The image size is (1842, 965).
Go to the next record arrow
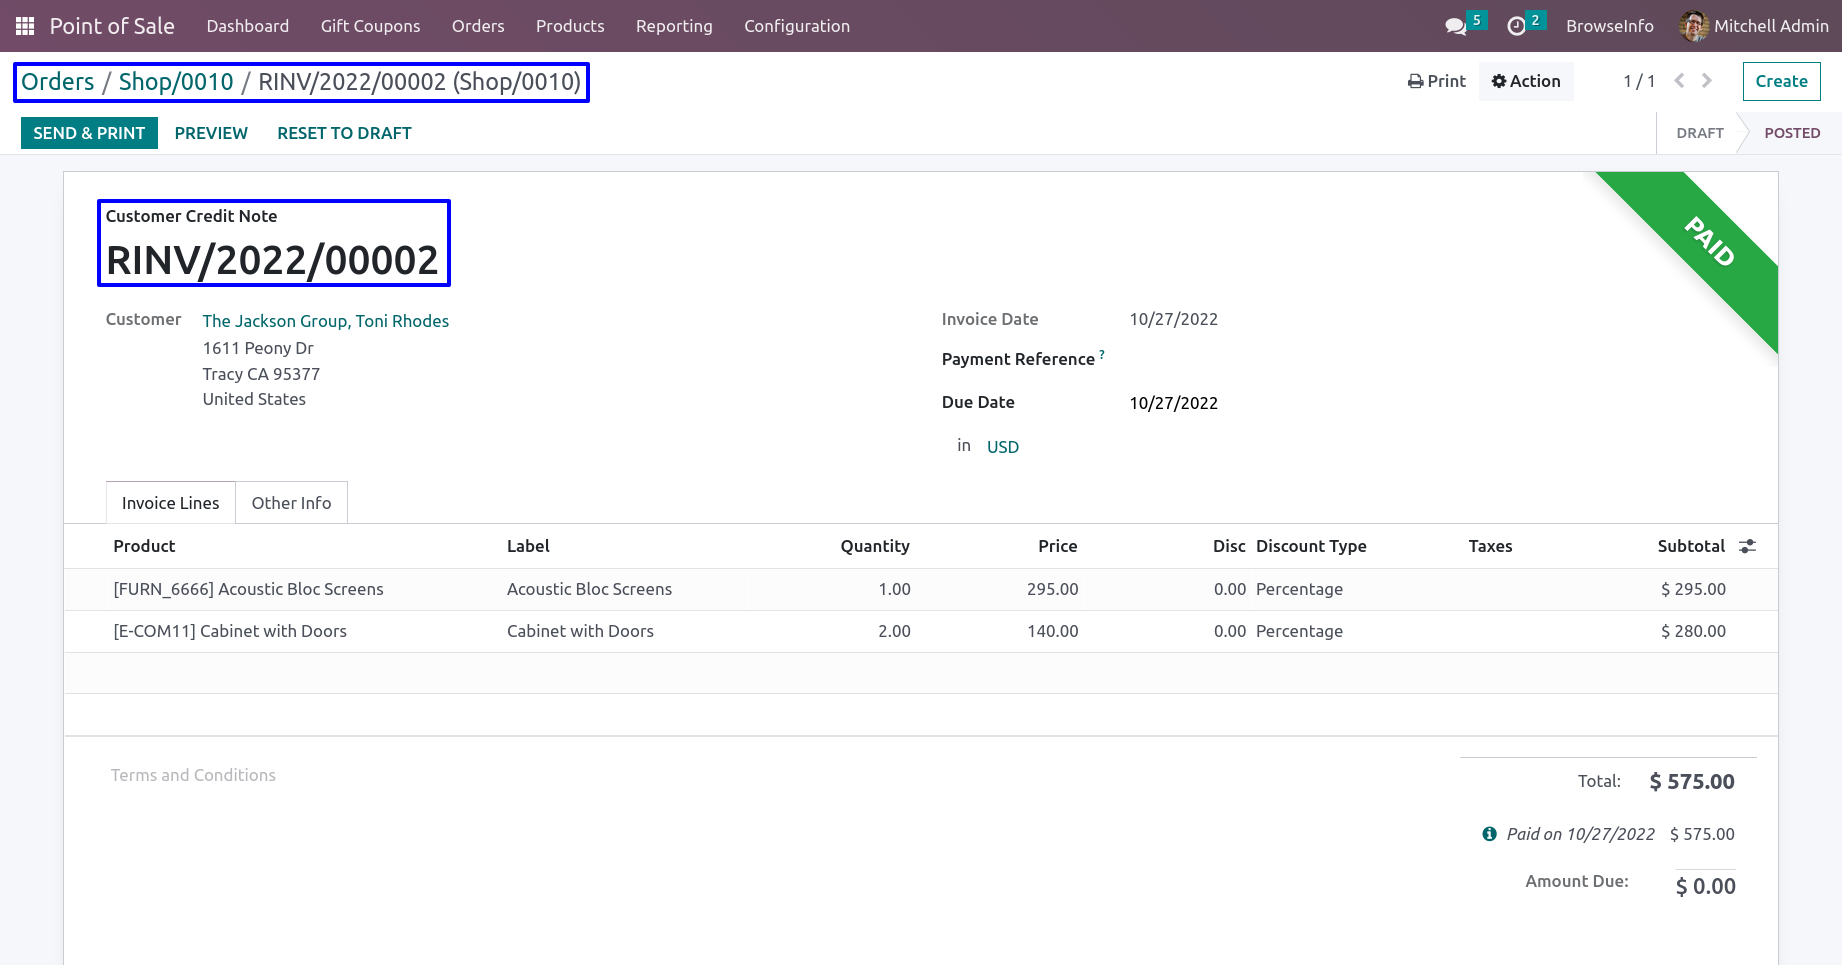pos(1707,81)
